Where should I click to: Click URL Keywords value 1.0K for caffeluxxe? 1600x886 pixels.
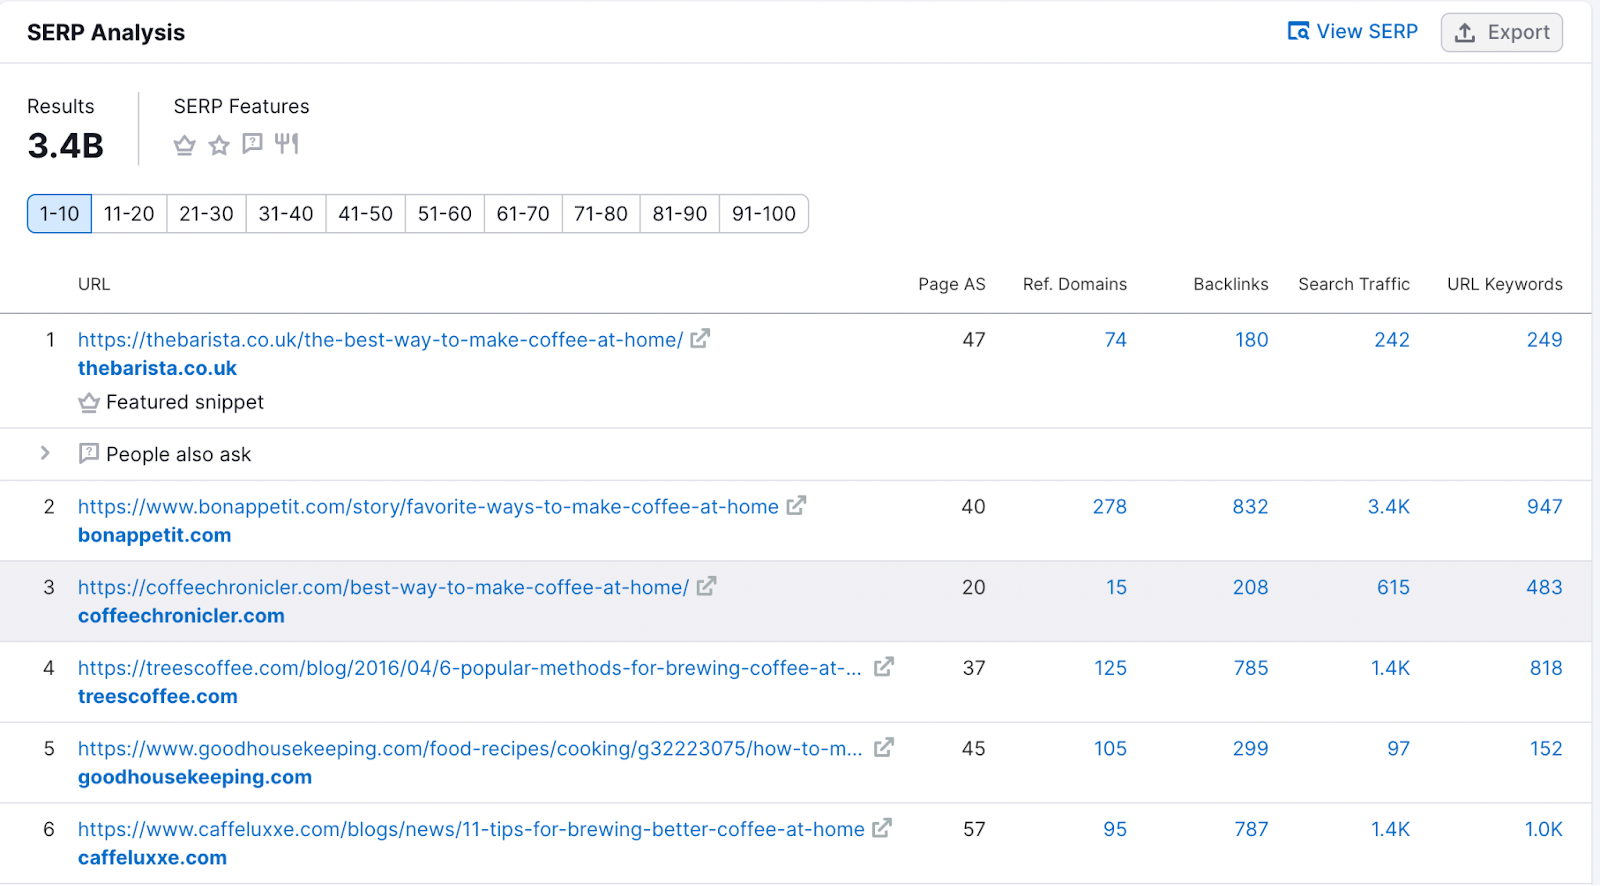click(1543, 830)
